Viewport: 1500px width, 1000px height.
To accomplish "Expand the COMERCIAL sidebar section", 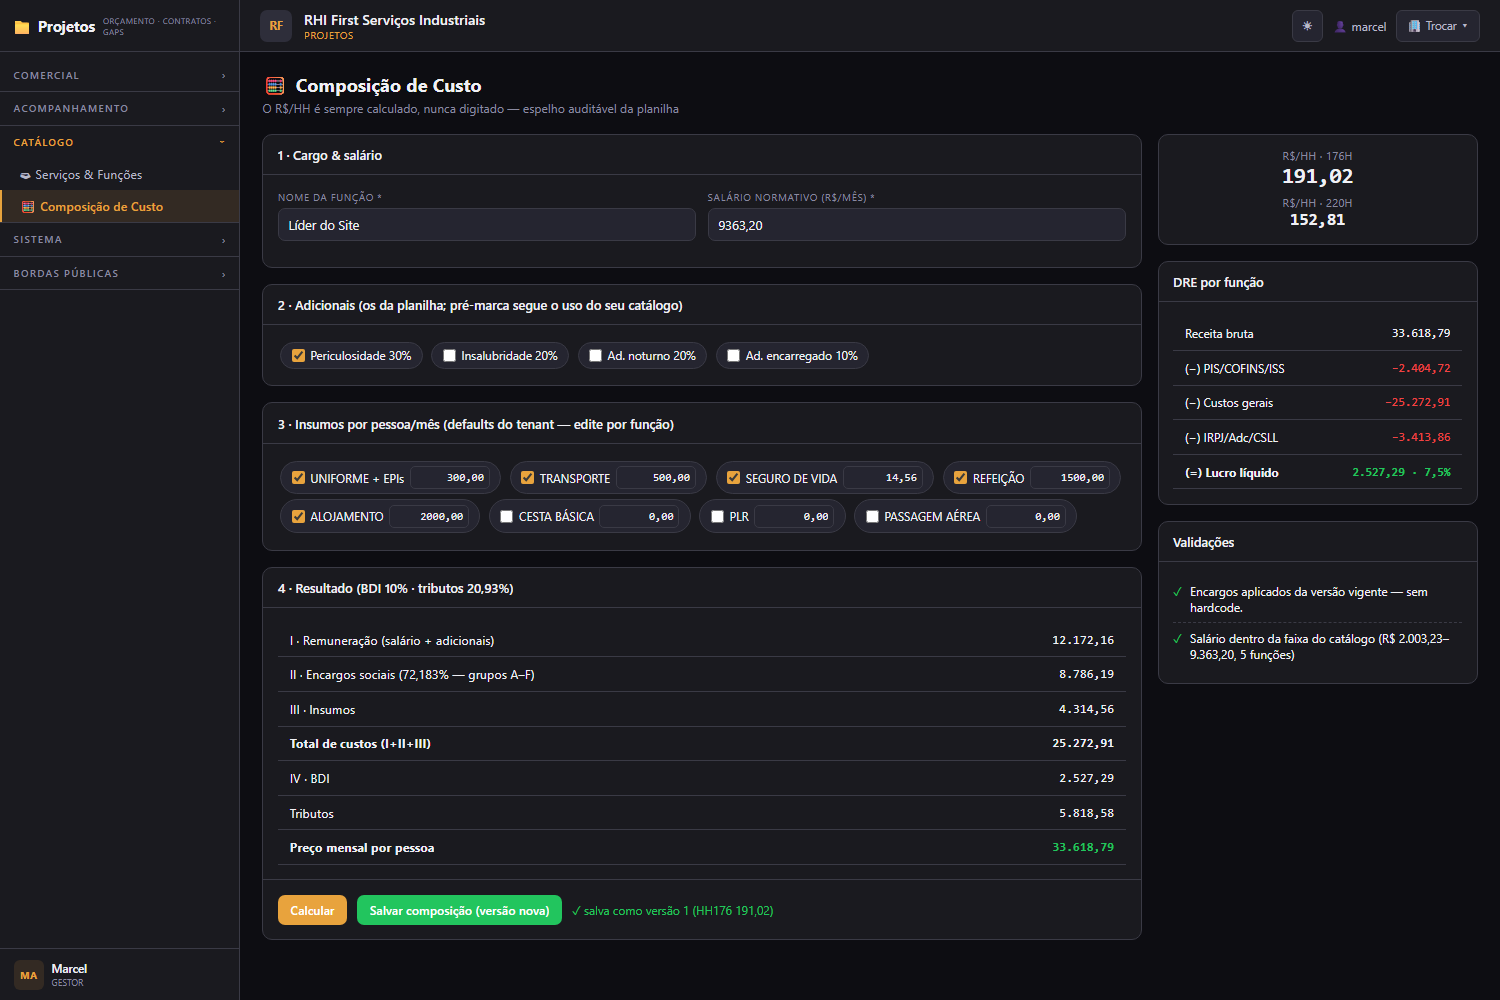I will (x=119, y=76).
